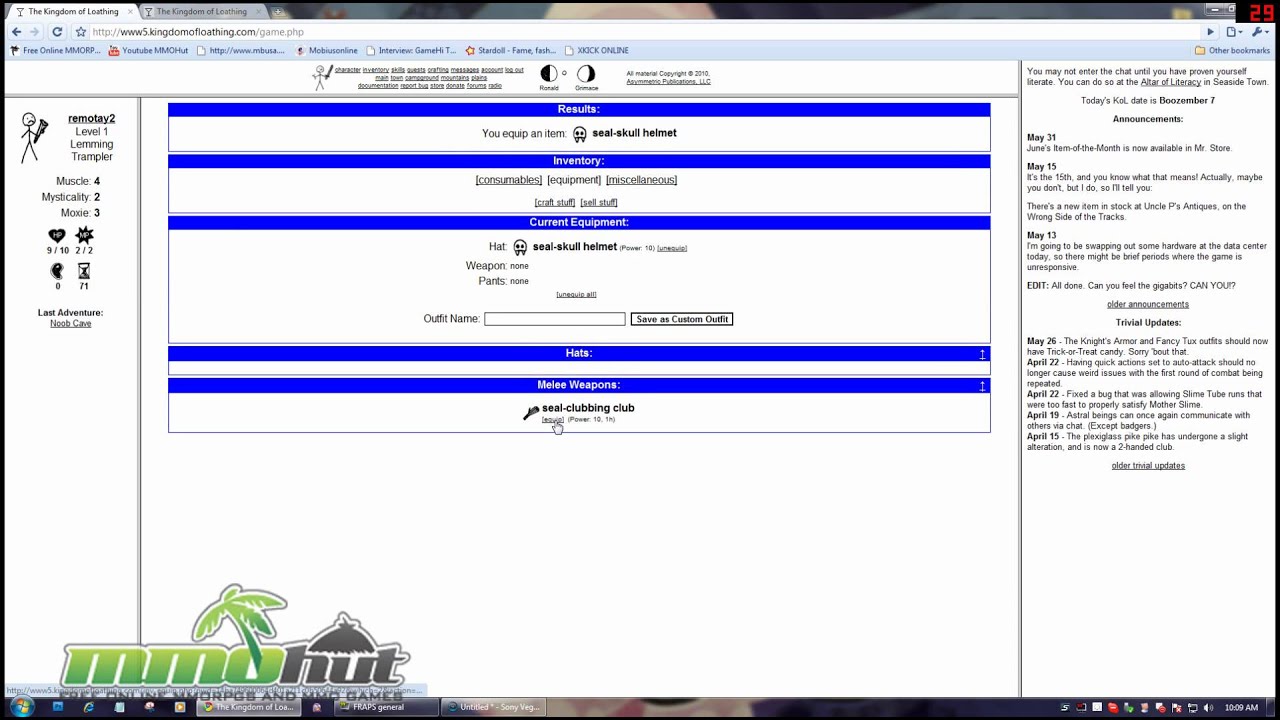This screenshot has width=1280, height=720.
Task: Open Interview: GameHi bookmark
Action: coord(411,50)
